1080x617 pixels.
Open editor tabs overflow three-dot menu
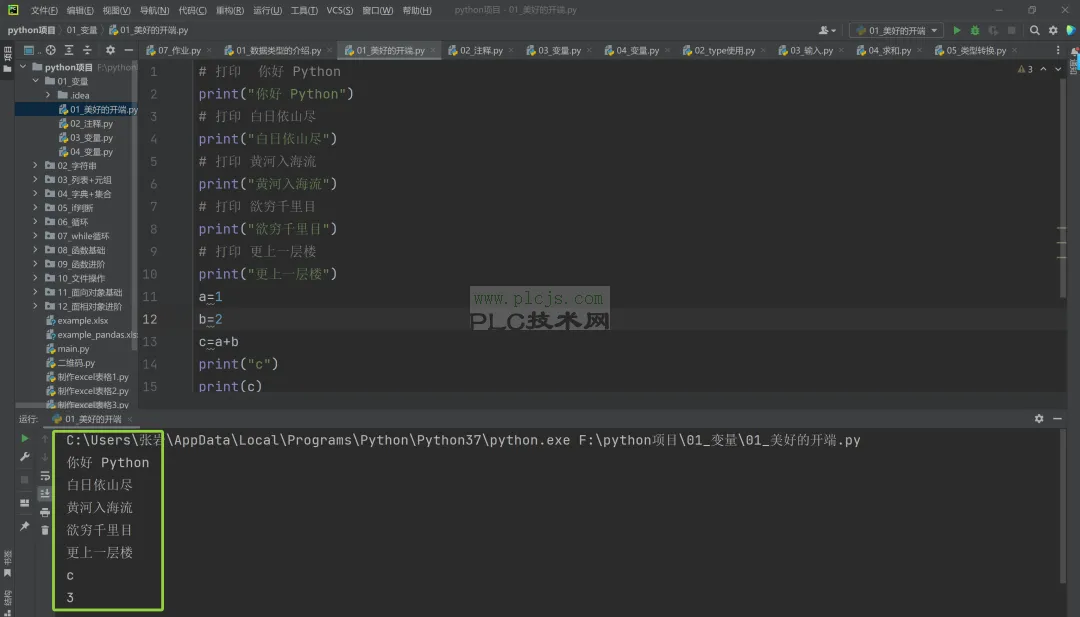click(x=1058, y=50)
